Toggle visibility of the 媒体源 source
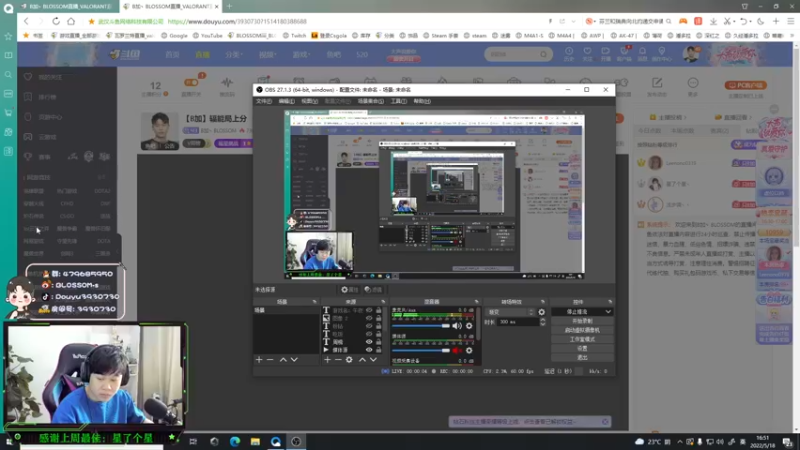The image size is (800, 450). coord(369,350)
